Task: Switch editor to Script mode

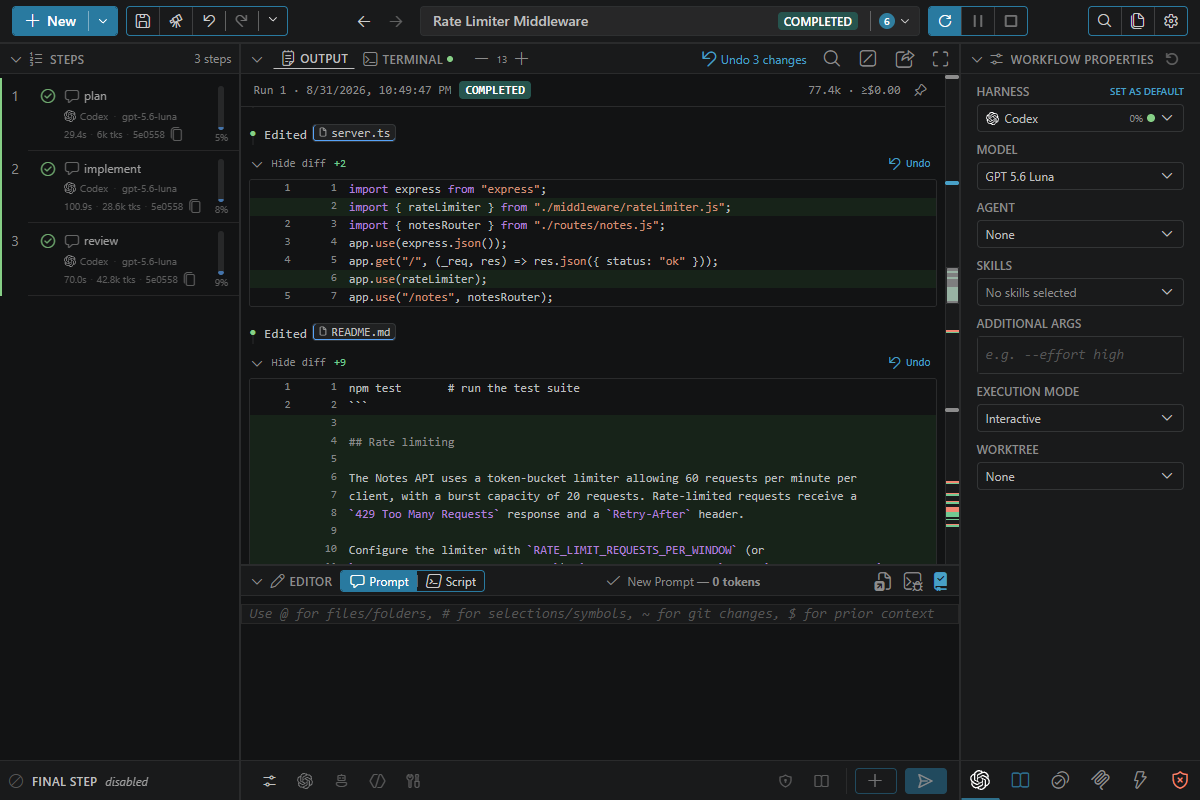Action: tap(451, 581)
